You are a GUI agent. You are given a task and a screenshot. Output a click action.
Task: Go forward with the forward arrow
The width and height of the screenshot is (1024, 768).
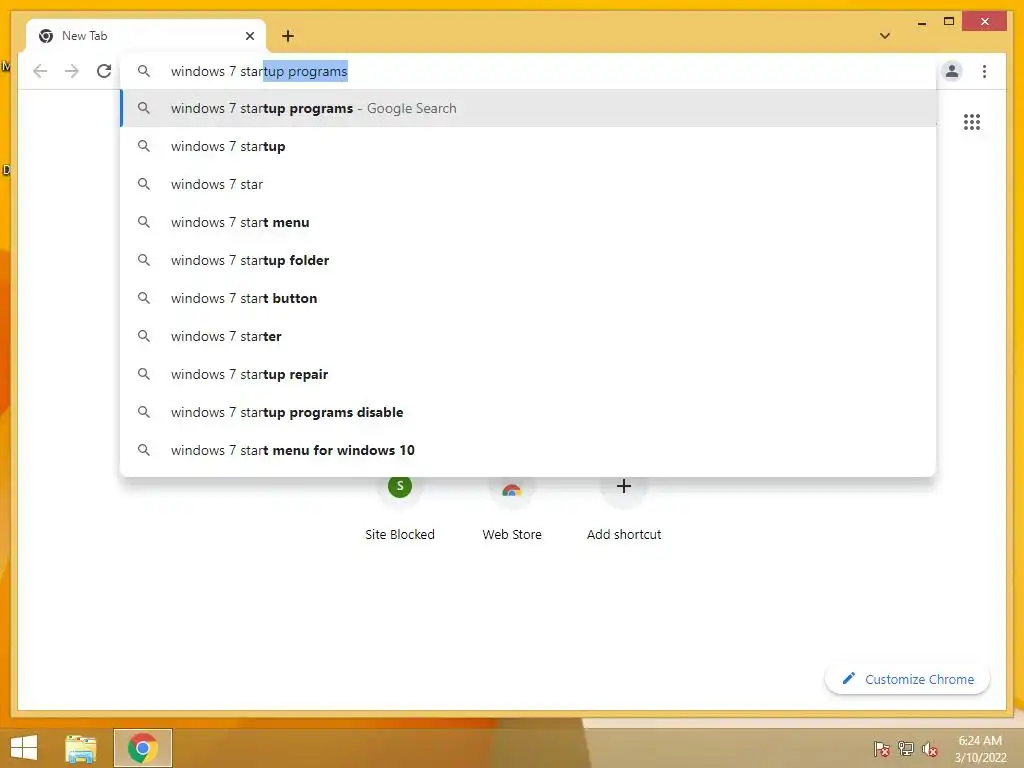[72, 71]
